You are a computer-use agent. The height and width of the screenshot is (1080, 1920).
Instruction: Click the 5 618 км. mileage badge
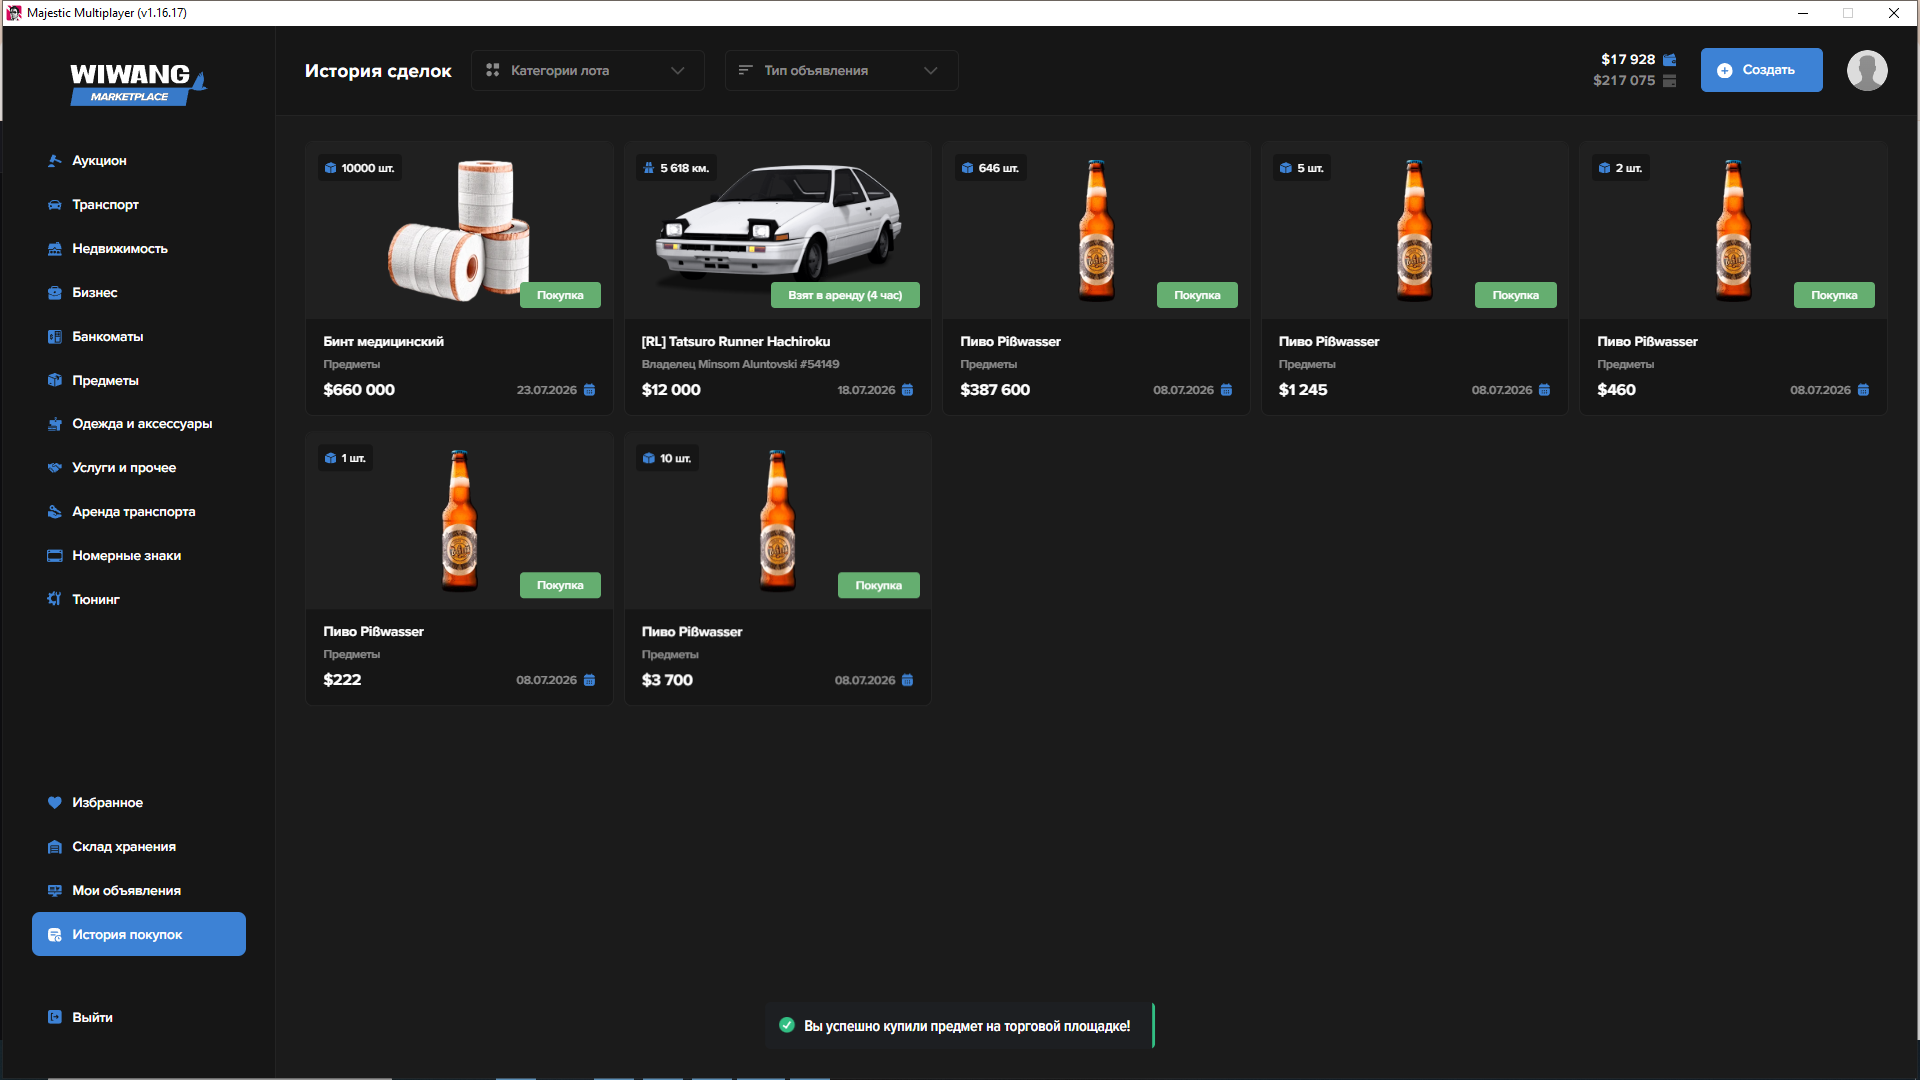tap(677, 168)
